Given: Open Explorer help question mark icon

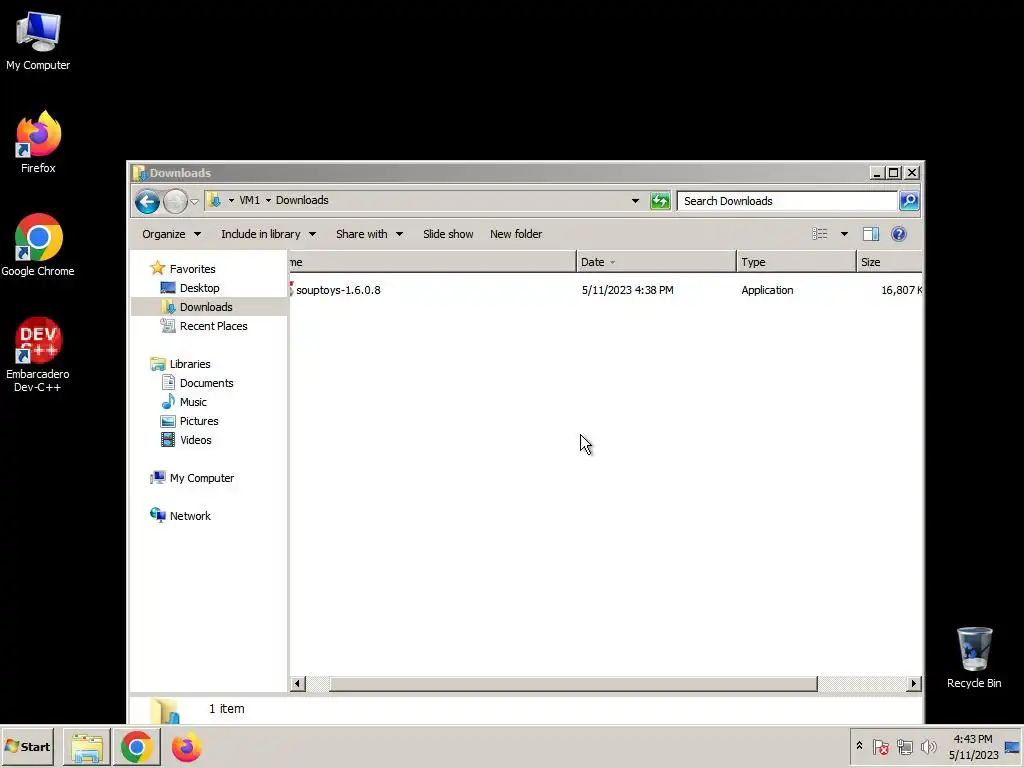Looking at the screenshot, I should point(899,234).
